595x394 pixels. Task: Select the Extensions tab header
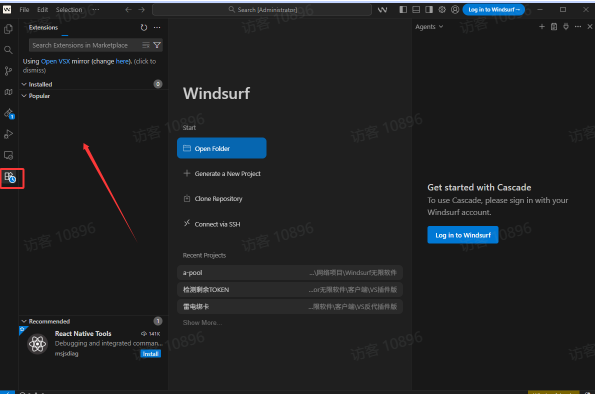click(x=44, y=27)
